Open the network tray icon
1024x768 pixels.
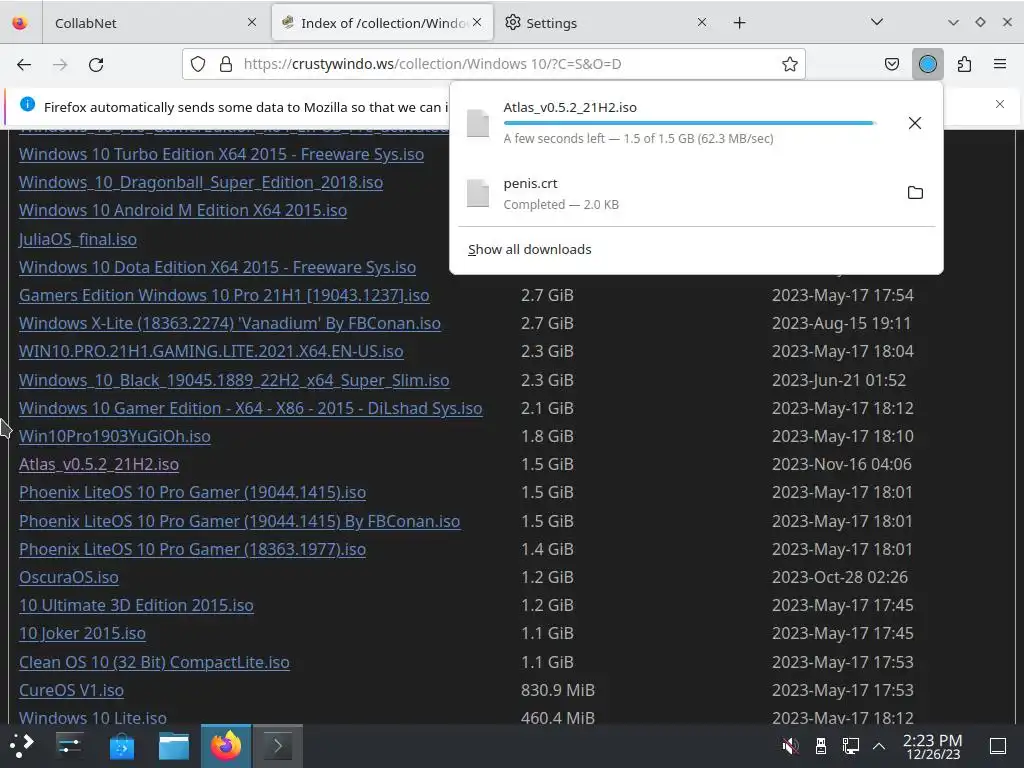coord(850,746)
